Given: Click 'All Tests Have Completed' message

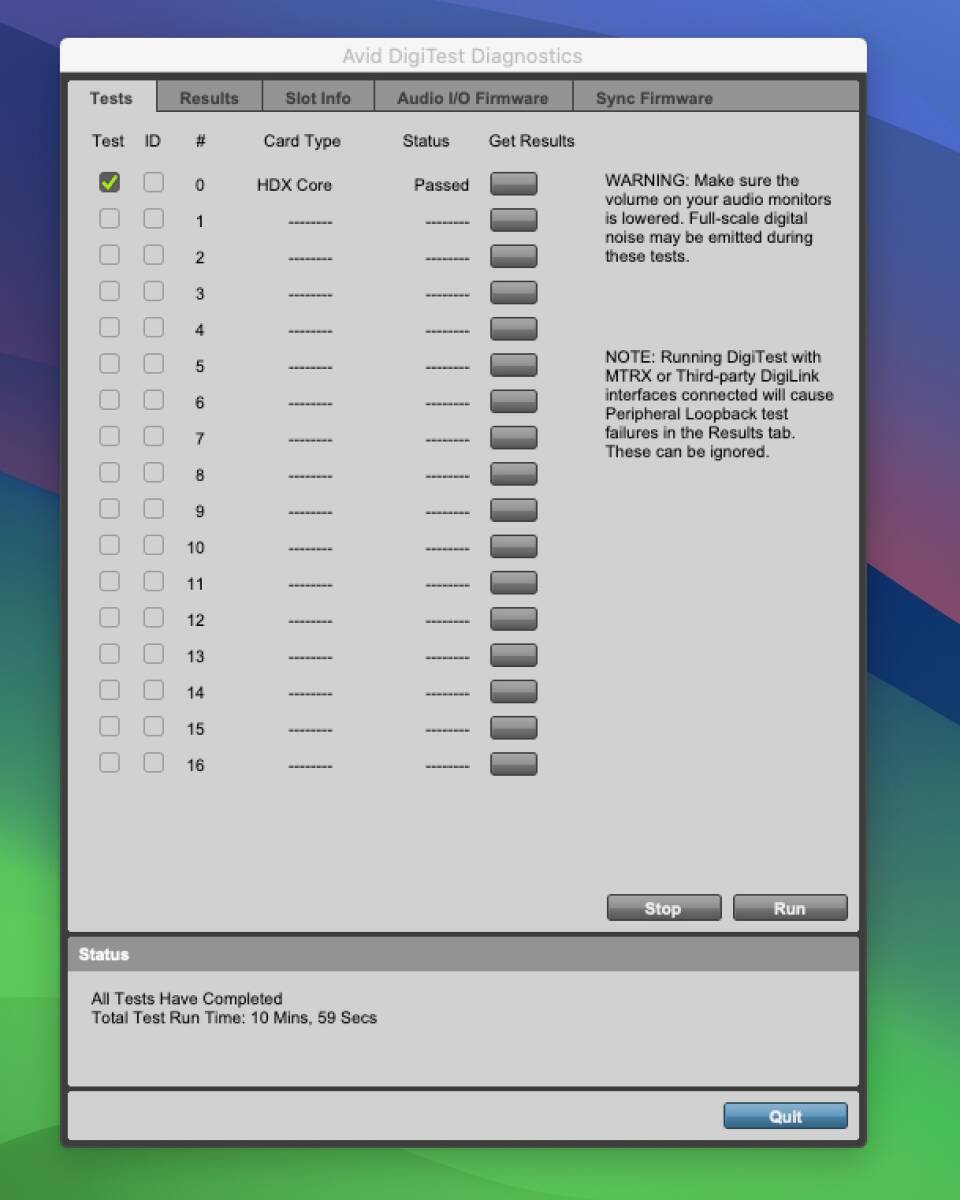Looking at the screenshot, I should 187,998.
